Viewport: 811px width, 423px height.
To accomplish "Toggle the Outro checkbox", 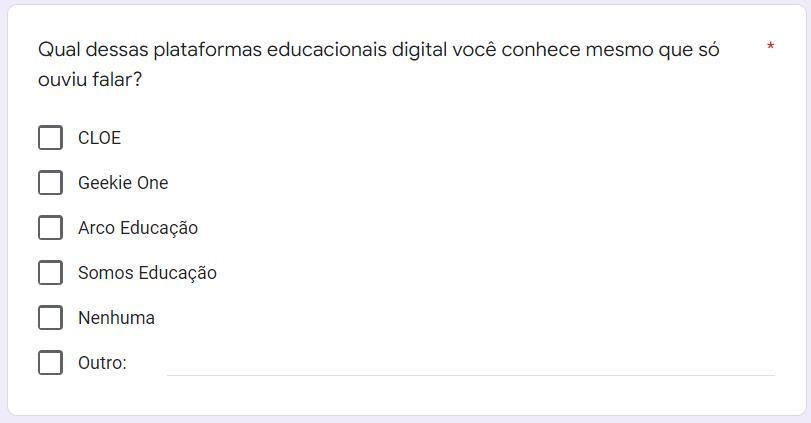I will tap(50, 363).
